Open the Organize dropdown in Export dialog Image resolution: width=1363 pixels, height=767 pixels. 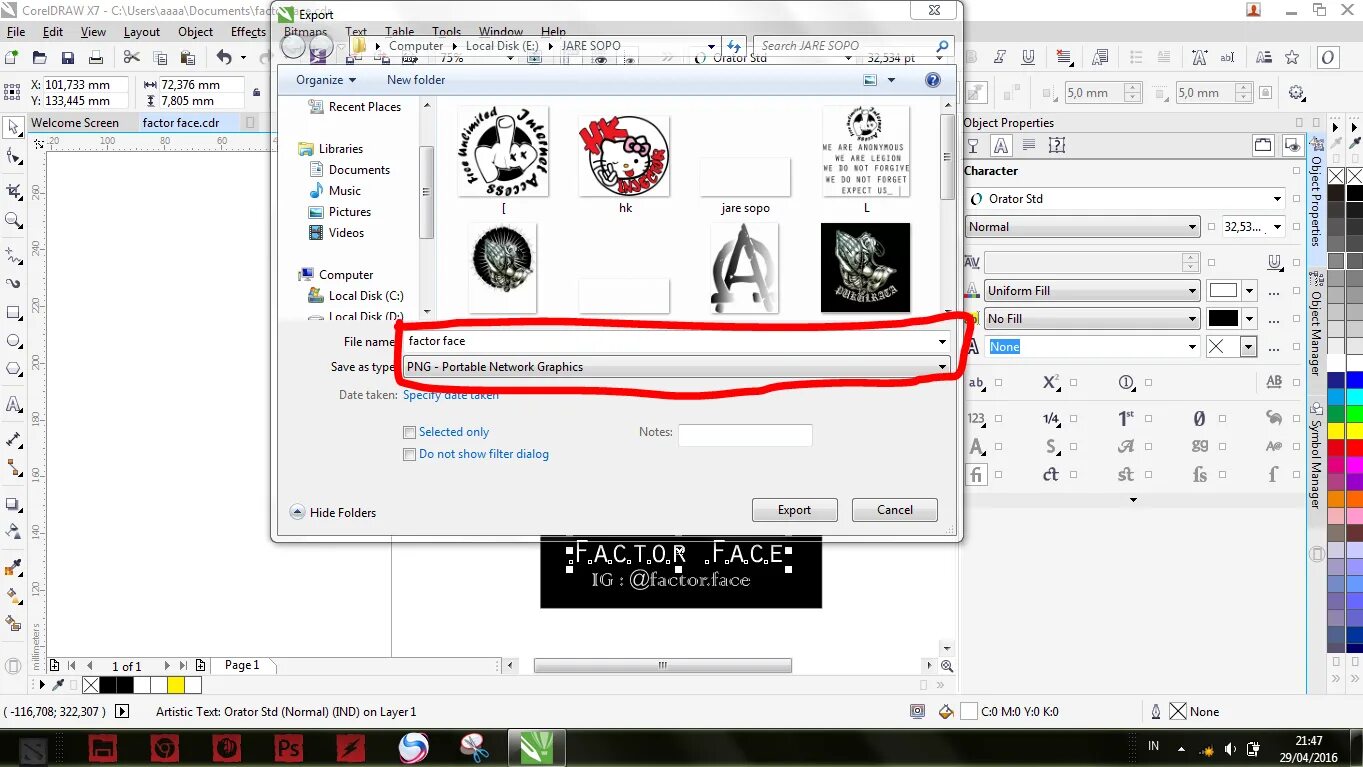tap(326, 80)
